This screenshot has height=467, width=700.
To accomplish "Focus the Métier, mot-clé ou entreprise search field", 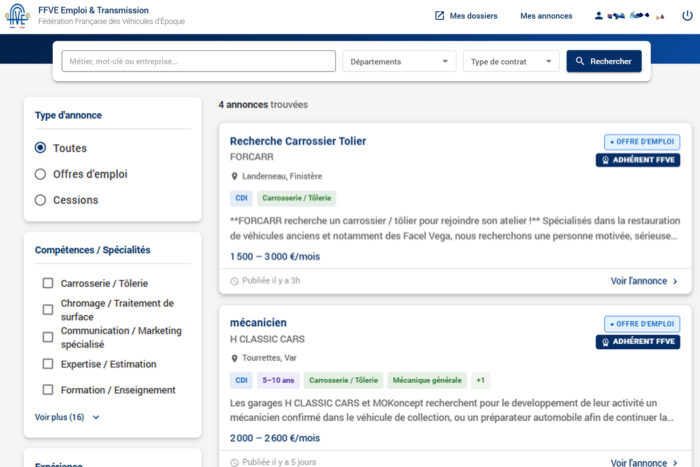I will [x=199, y=61].
